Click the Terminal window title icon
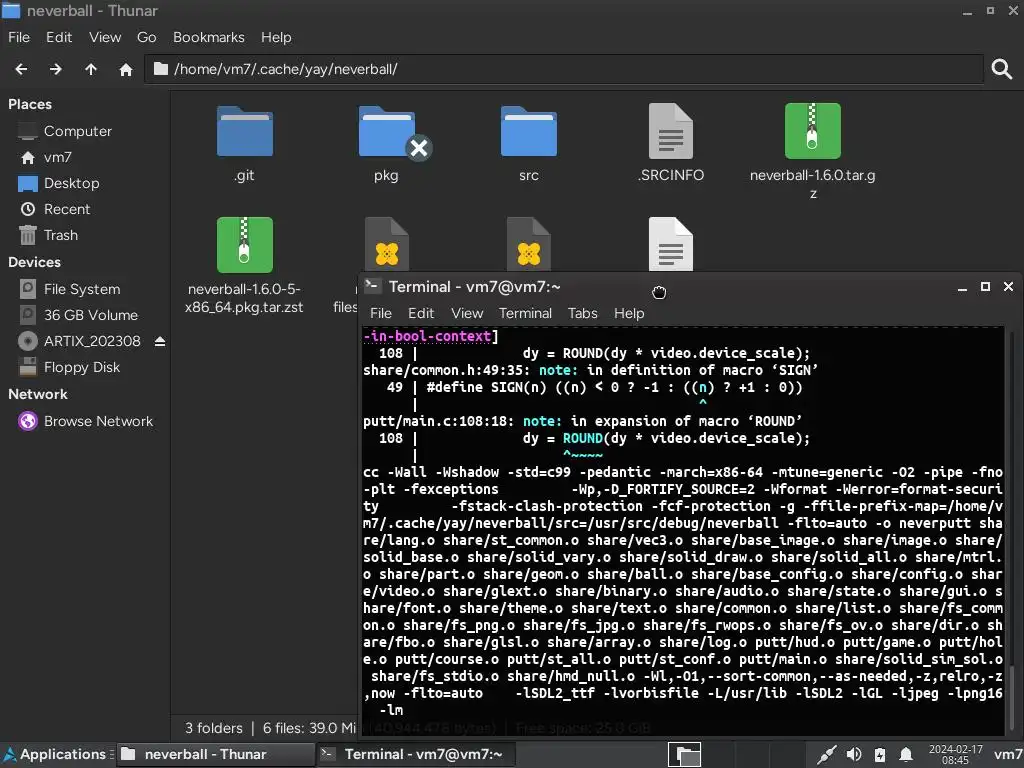This screenshot has height=768, width=1024. click(x=372, y=285)
